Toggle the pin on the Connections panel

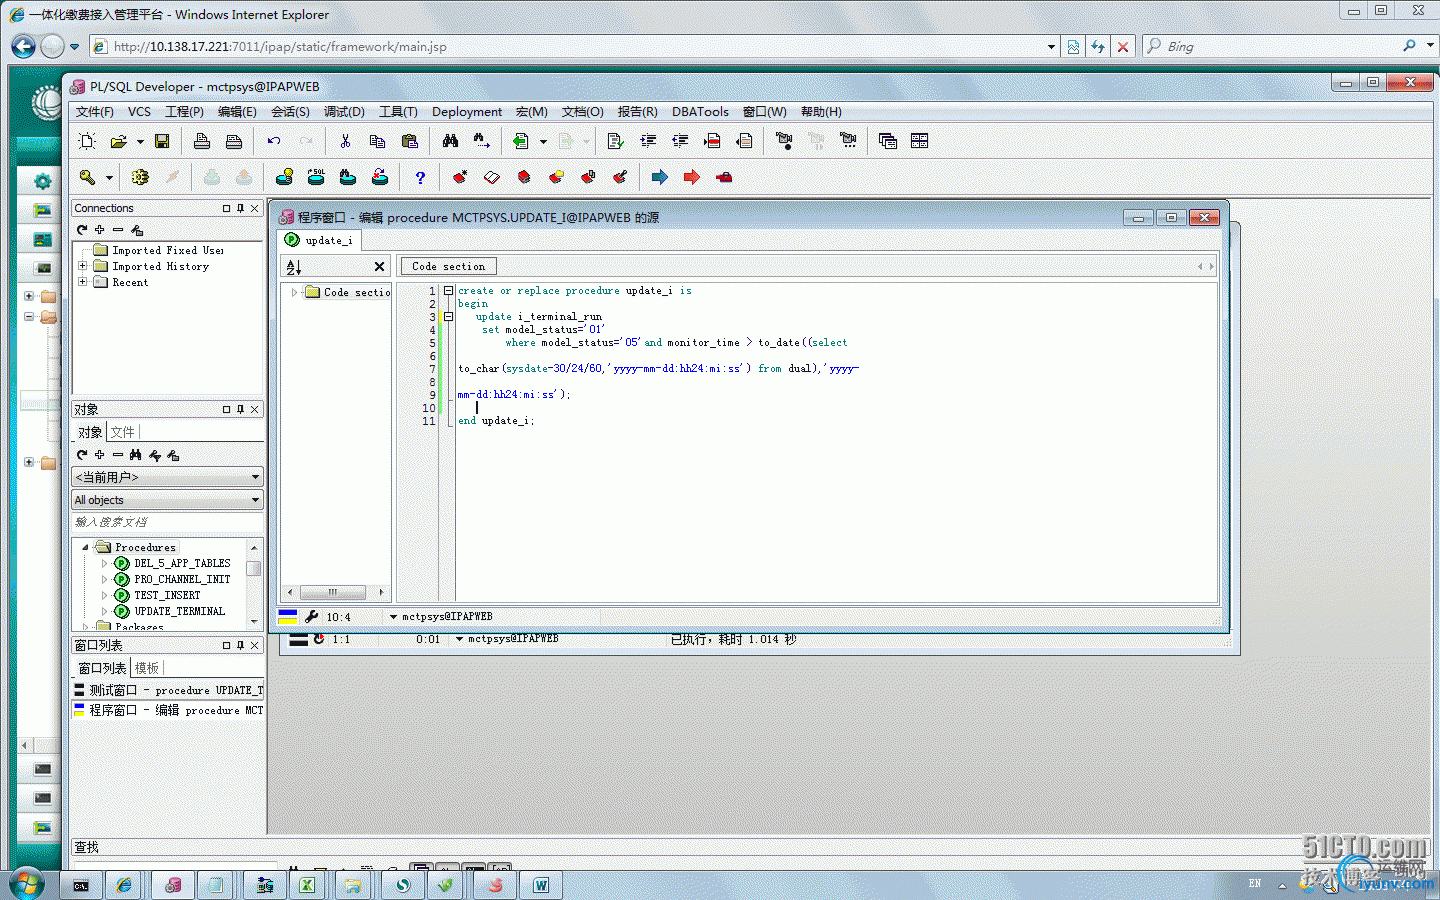click(240, 208)
